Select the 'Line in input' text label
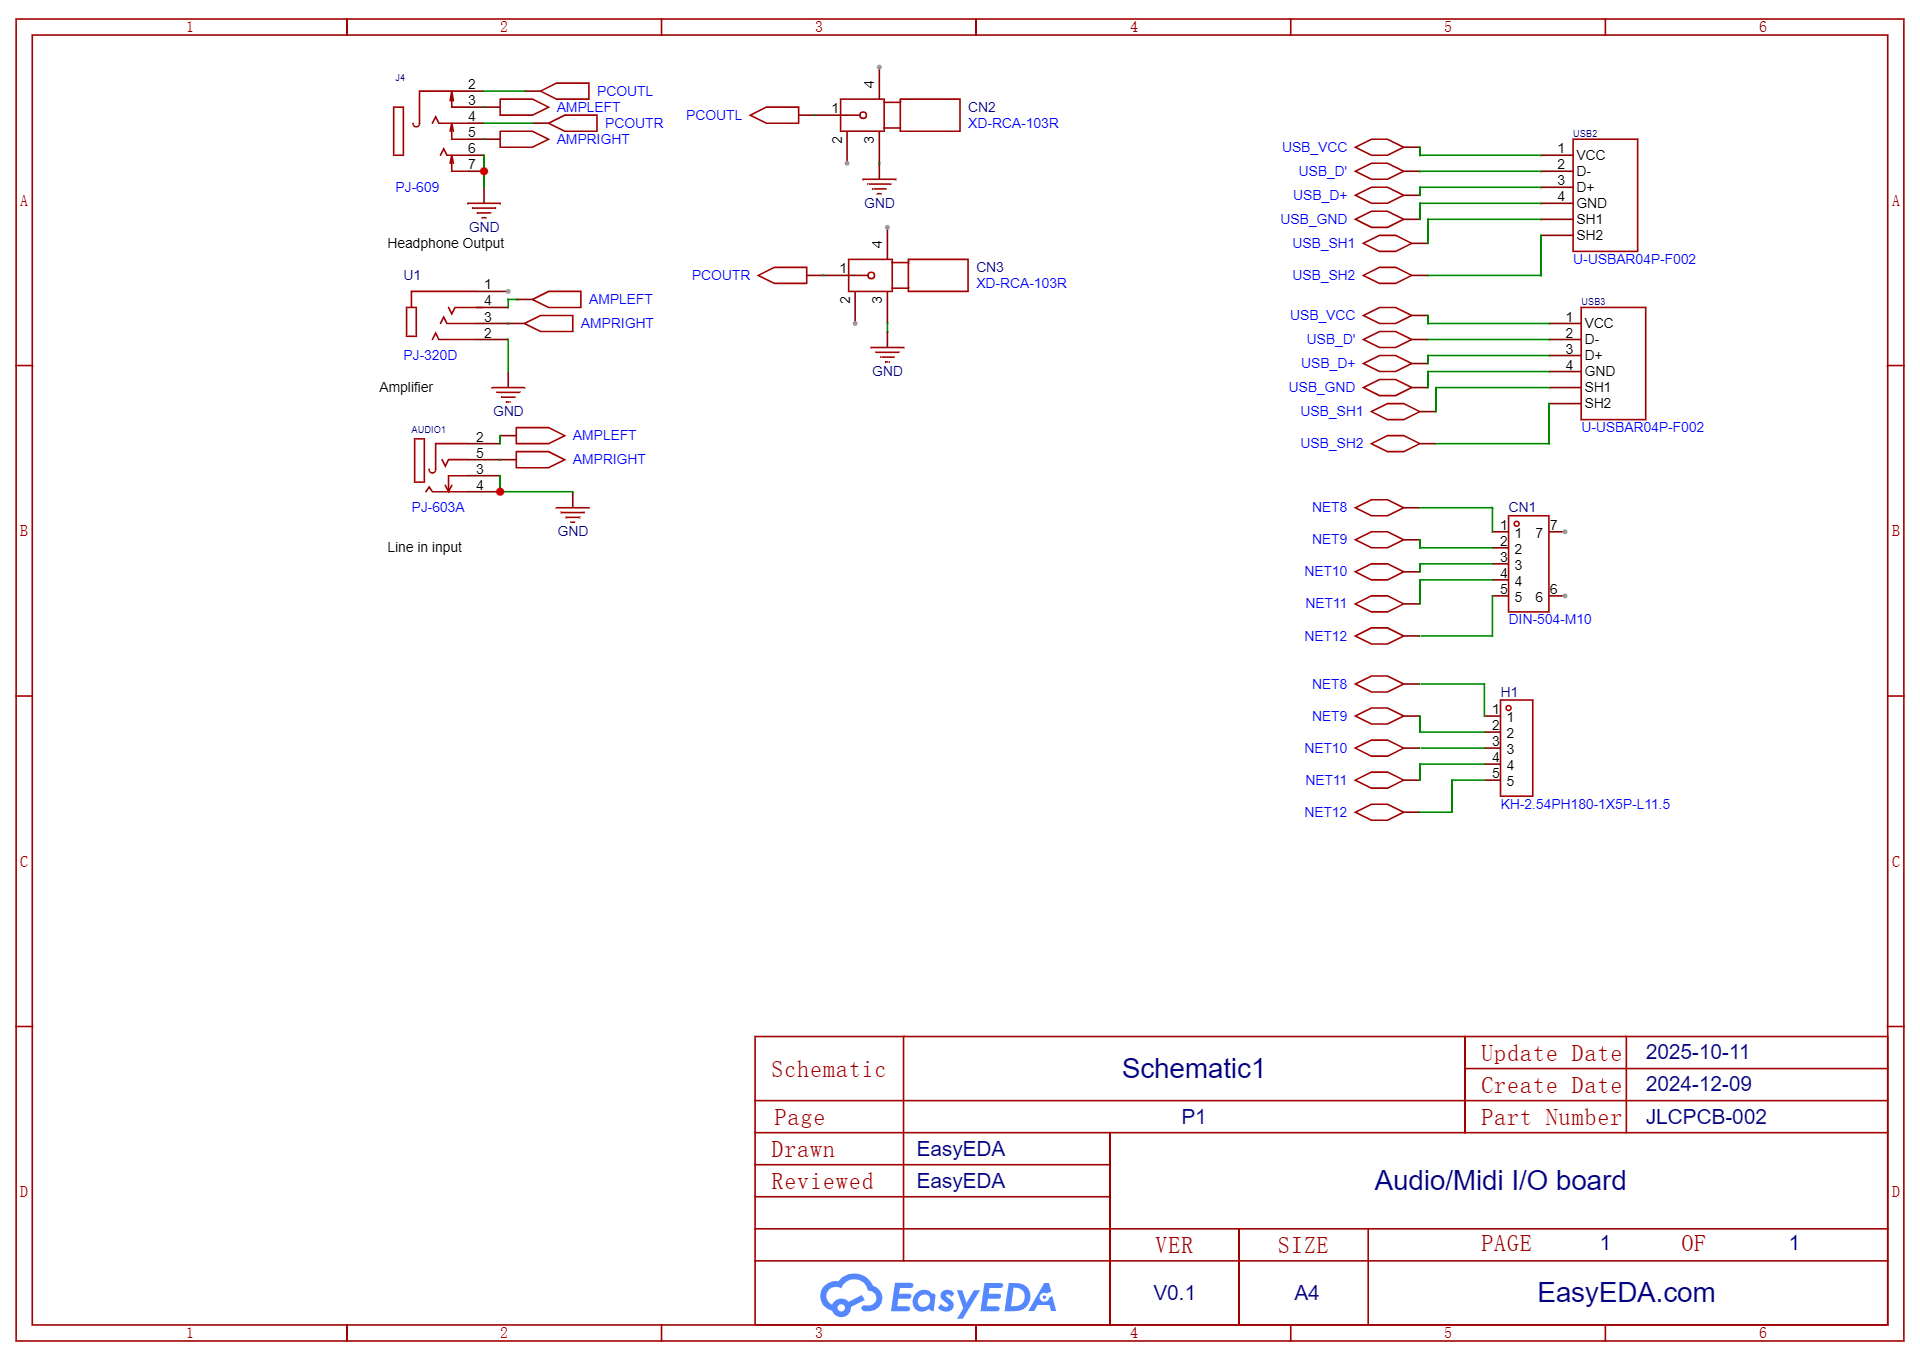This screenshot has width=1920, height=1360. (424, 547)
